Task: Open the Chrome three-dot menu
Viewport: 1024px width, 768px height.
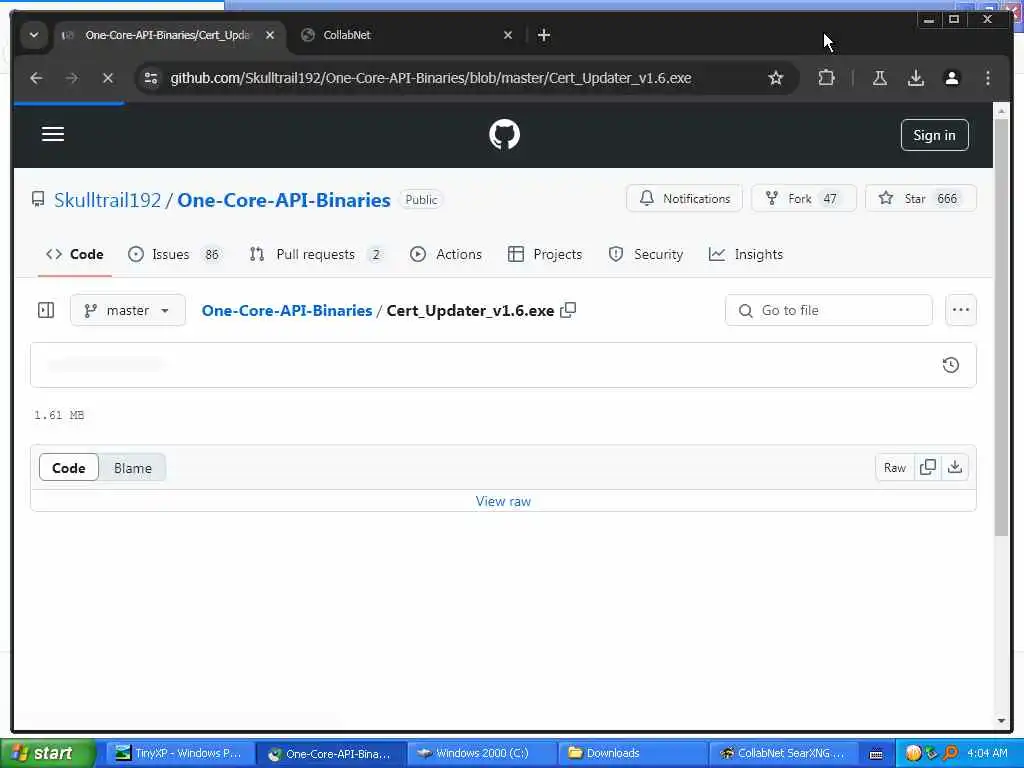Action: (987, 78)
